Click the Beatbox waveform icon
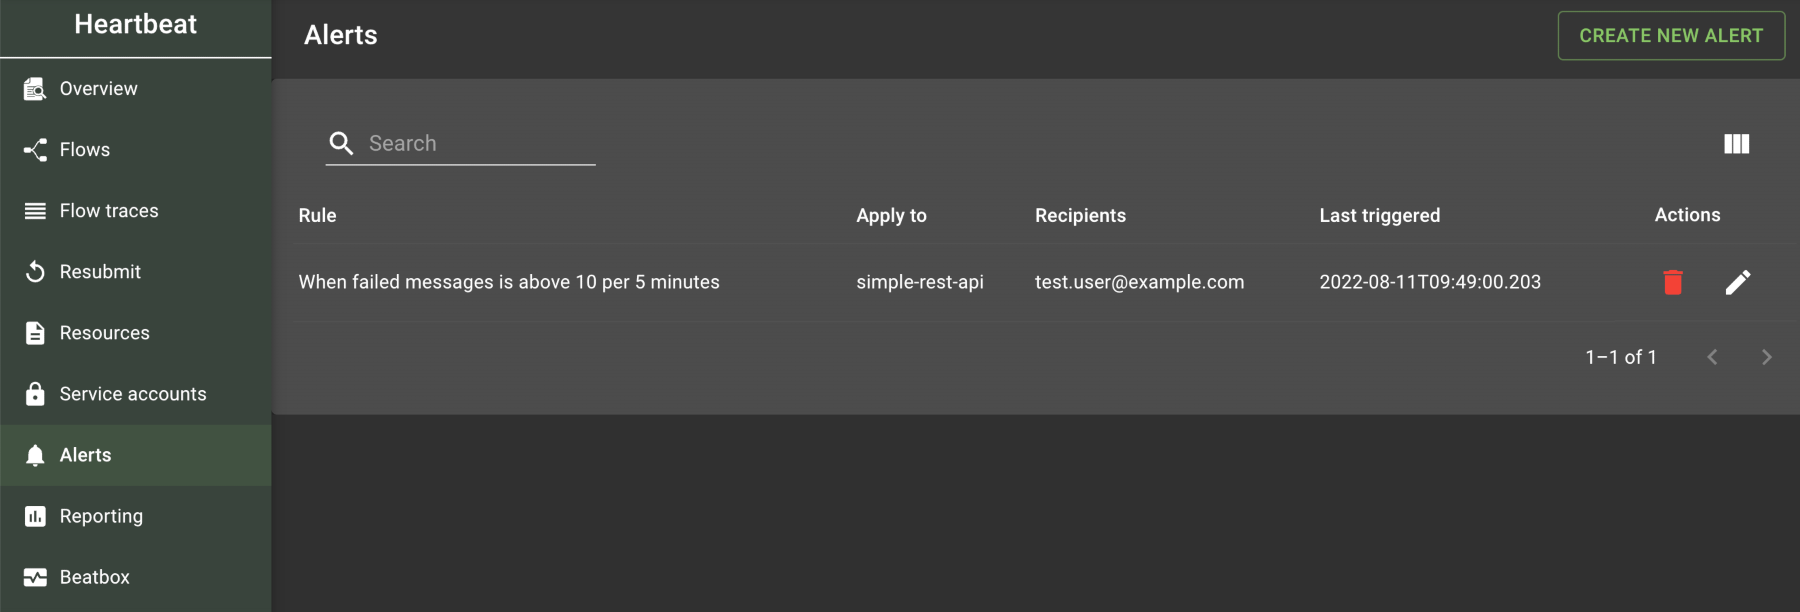1800x612 pixels. click(x=34, y=577)
